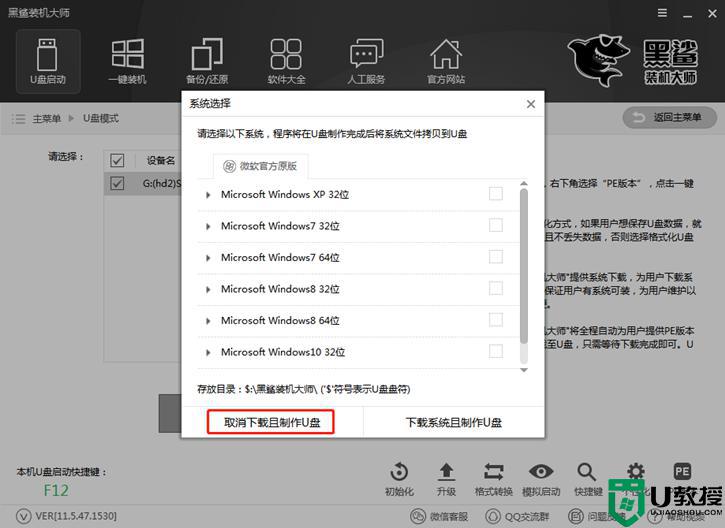Click the system list scrollbar thumb
The width and height of the screenshot is (725, 528).
(523, 266)
